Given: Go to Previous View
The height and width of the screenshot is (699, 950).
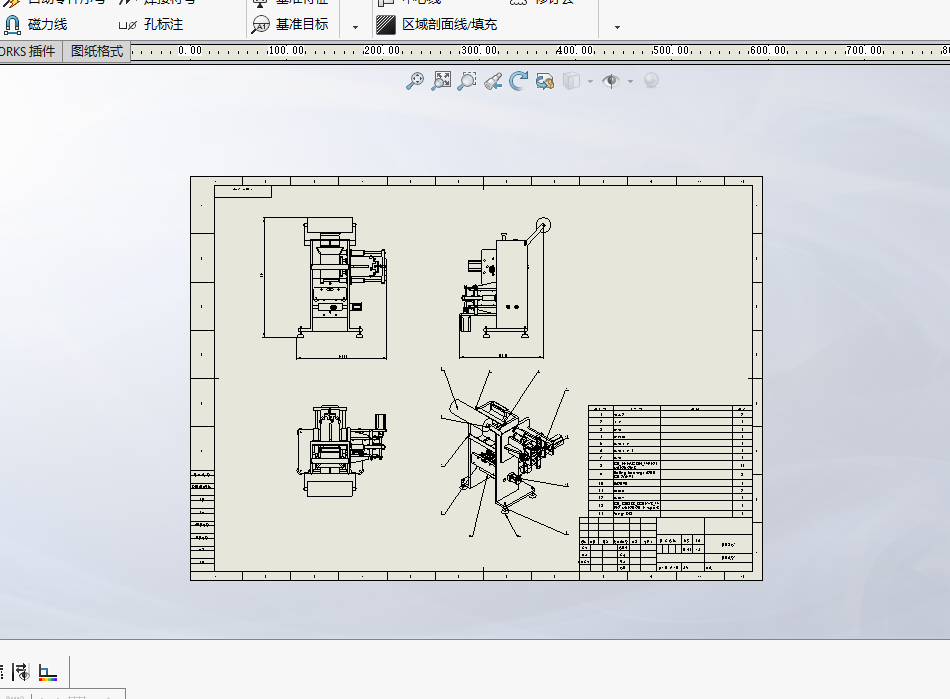Looking at the screenshot, I should (x=493, y=81).
